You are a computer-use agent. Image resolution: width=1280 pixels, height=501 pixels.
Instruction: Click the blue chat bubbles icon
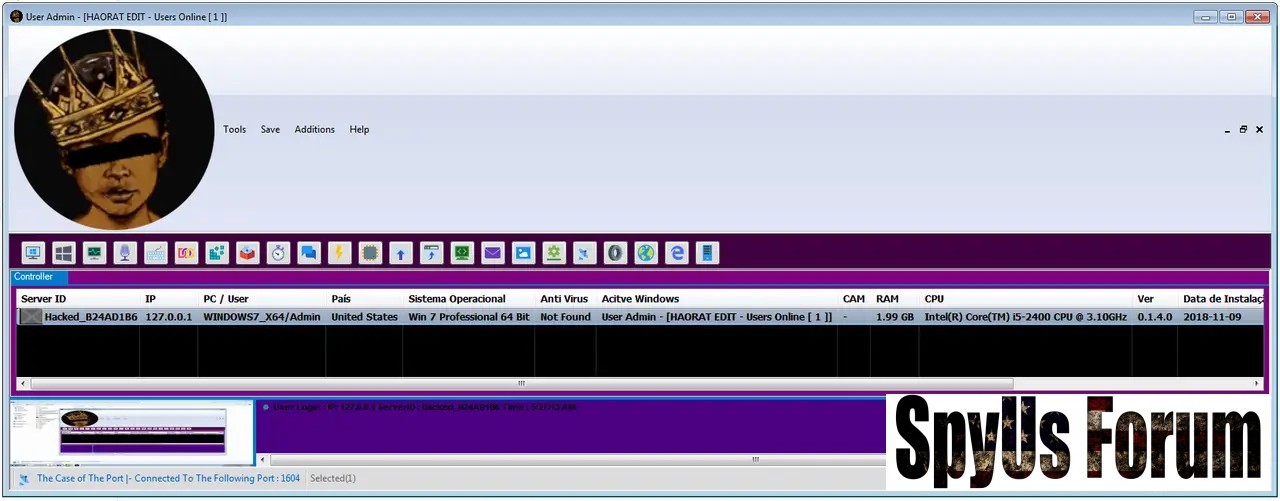(309, 253)
